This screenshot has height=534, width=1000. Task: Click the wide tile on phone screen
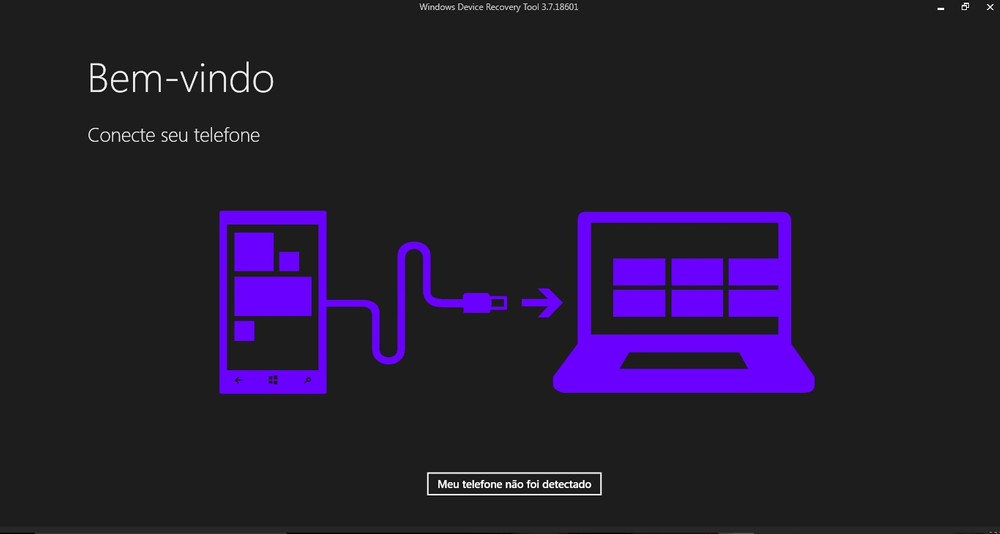[272, 296]
